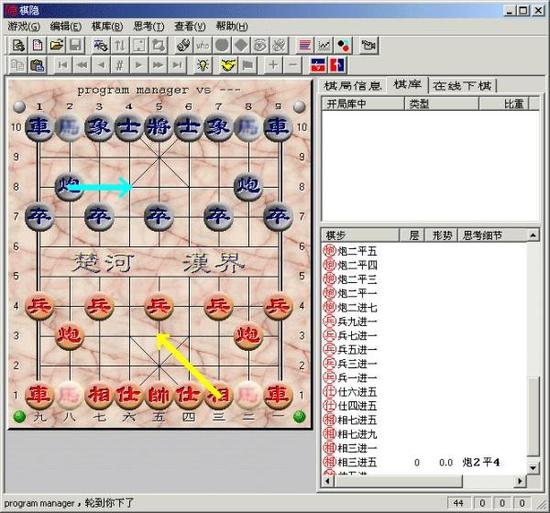
Task: Click the lightbulb hint icon
Action: point(202,65)
